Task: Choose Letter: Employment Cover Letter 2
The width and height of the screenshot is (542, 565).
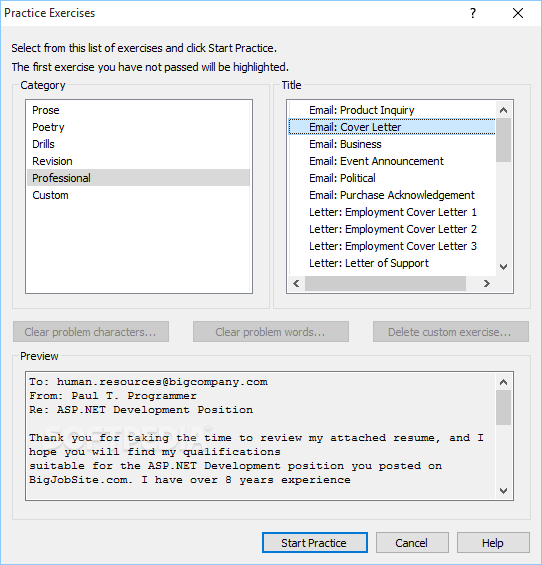Action: coord(392,229)
